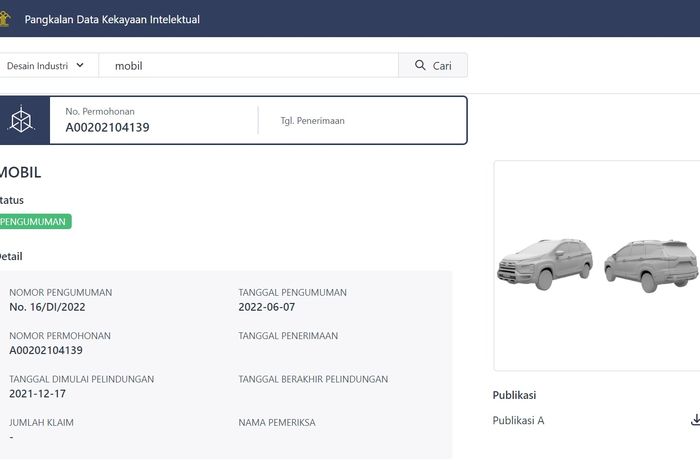Select protection start date 2021-12-17

(x=38, y=394)
